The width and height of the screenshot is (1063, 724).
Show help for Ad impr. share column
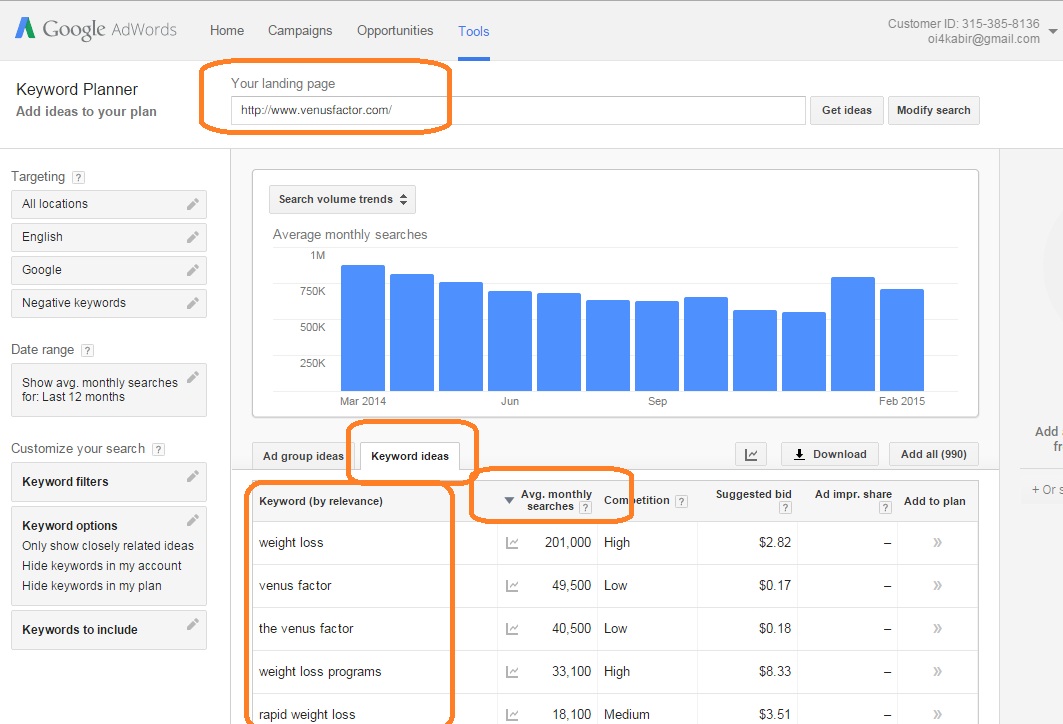[885, 508]
